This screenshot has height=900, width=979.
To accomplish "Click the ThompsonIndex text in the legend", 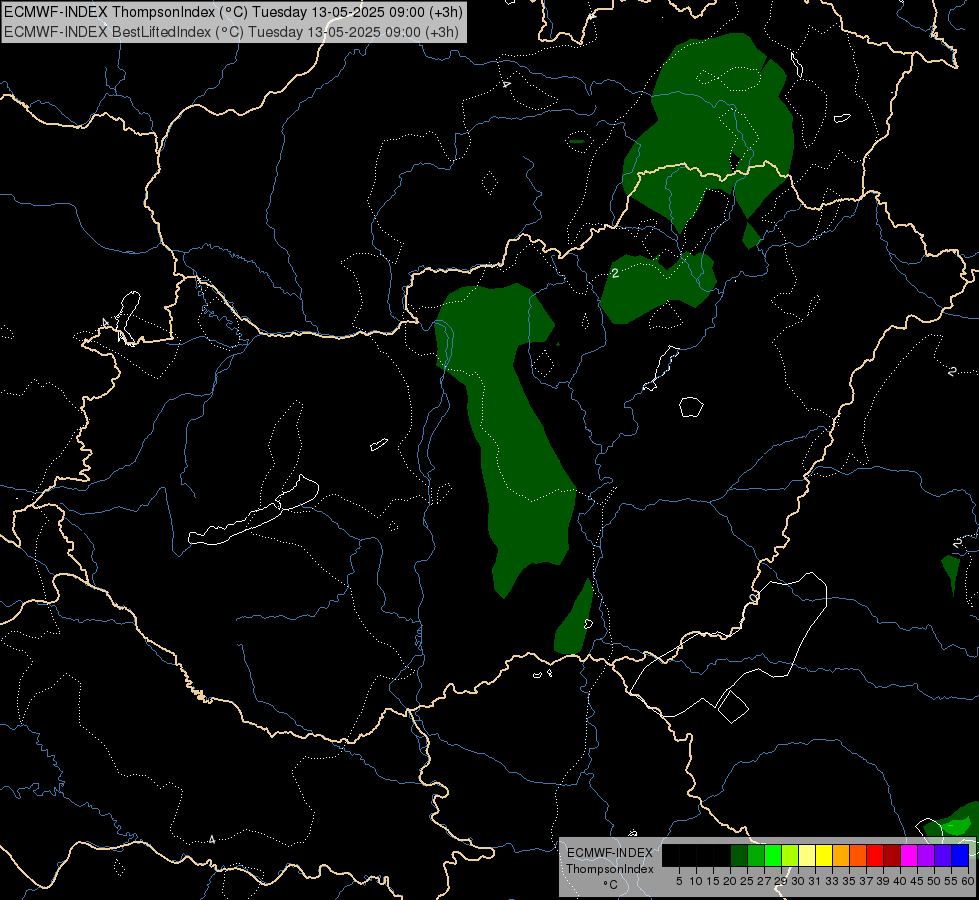I will pyautogui.click(x=609, y=869).
